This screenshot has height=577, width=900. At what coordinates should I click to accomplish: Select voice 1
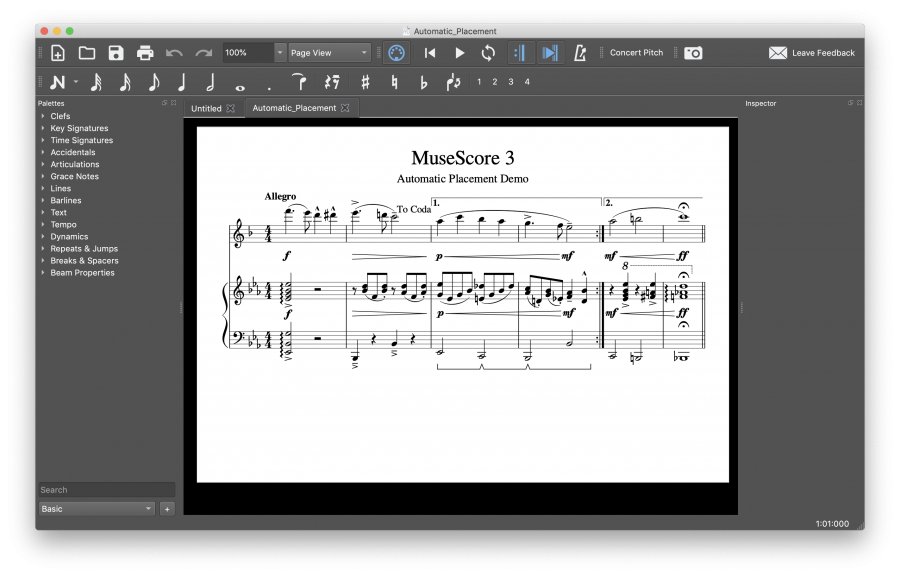479,82
